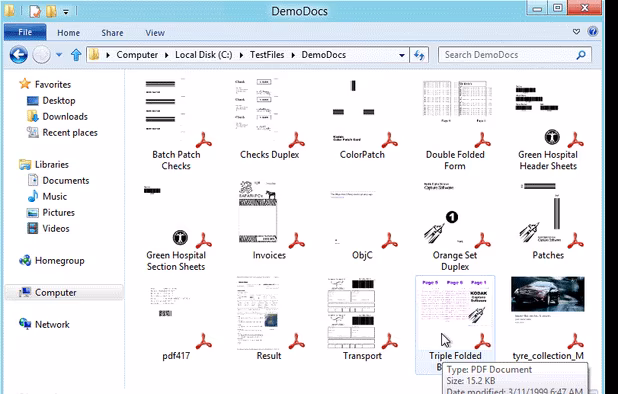Switch to the View ribbon tab
Screen dimensions: 618x394
(155, 33)
